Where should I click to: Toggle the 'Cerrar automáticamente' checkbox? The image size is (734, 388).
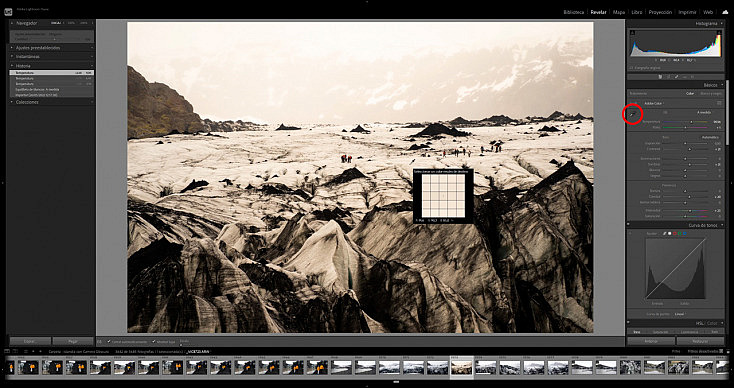[109, 341]
